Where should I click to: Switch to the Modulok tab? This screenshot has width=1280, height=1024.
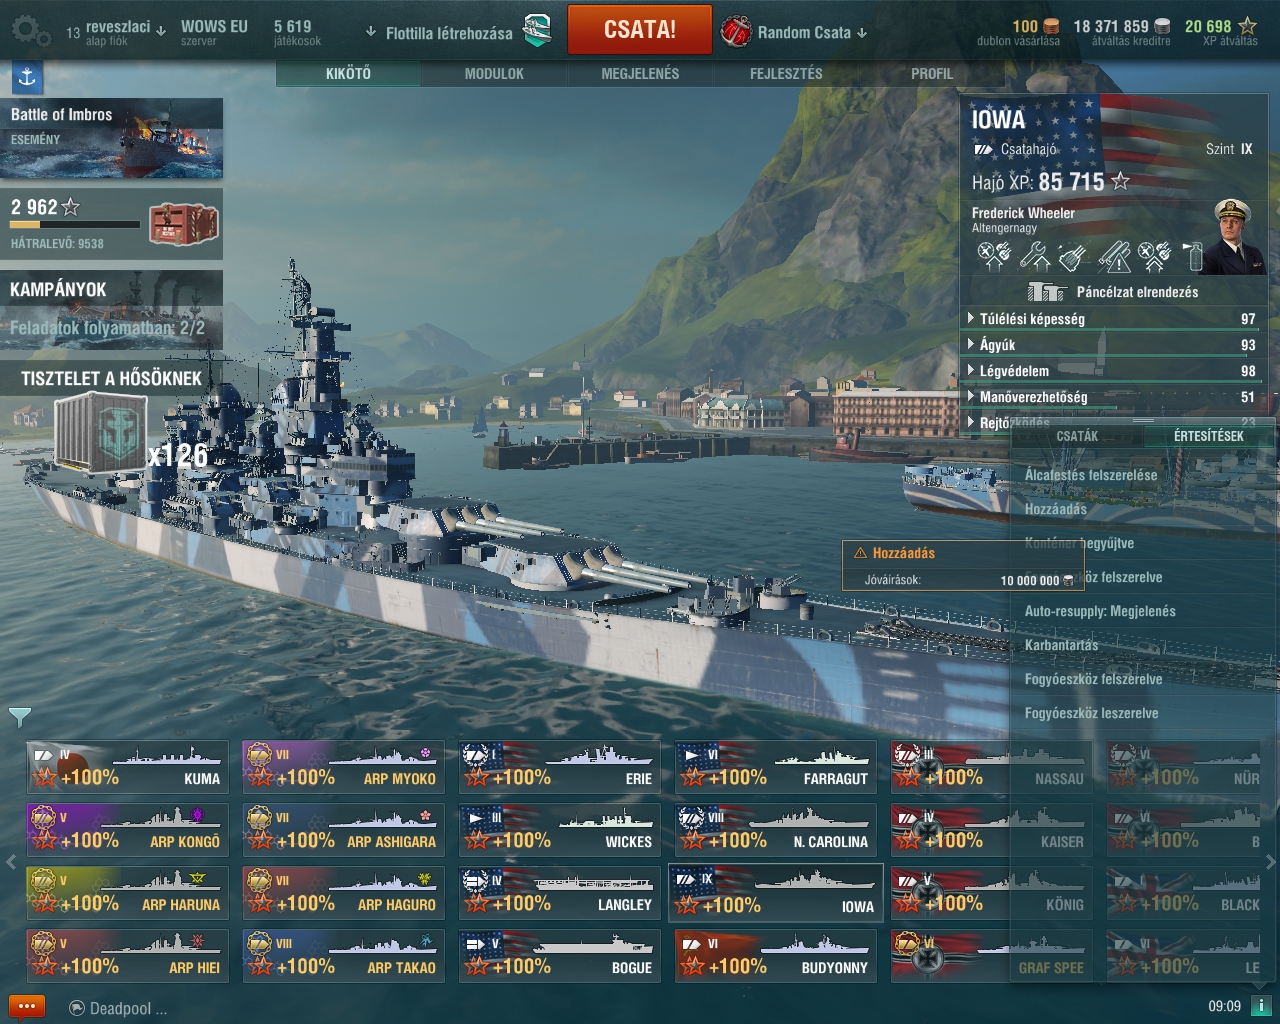tap(494, 73)
